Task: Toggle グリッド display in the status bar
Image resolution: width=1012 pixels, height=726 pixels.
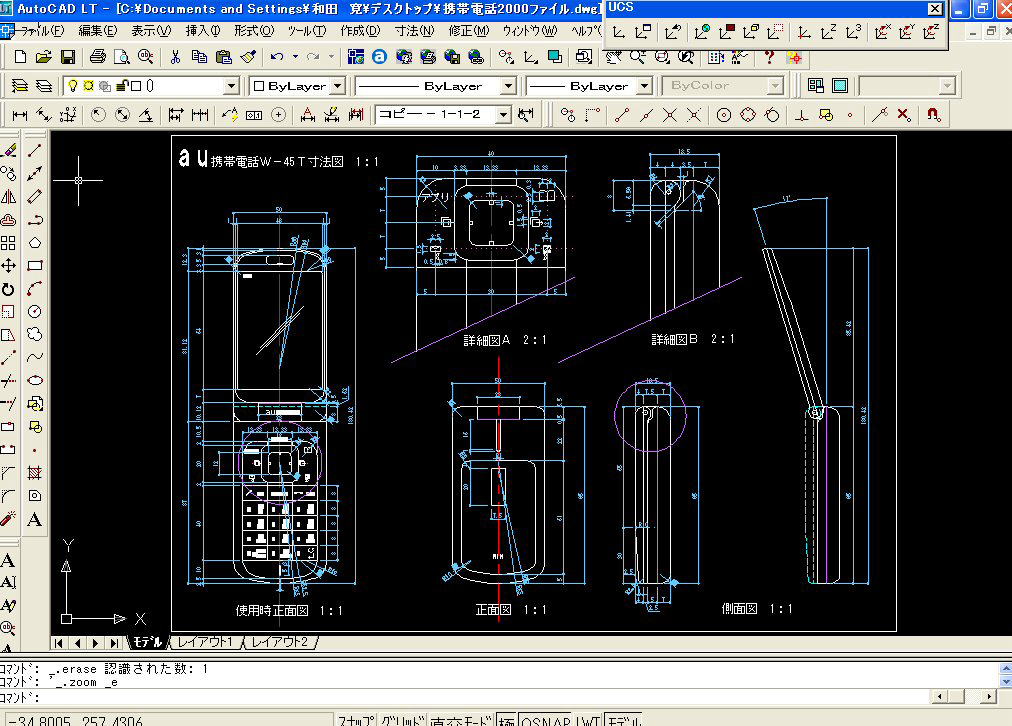Action: click(403, 720)
